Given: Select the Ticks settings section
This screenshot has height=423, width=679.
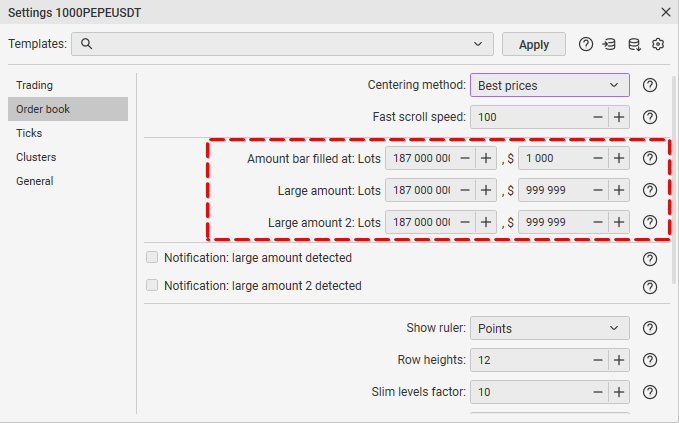Looking at the screenshot, I should pyautogui.click(x=29, y=133).
